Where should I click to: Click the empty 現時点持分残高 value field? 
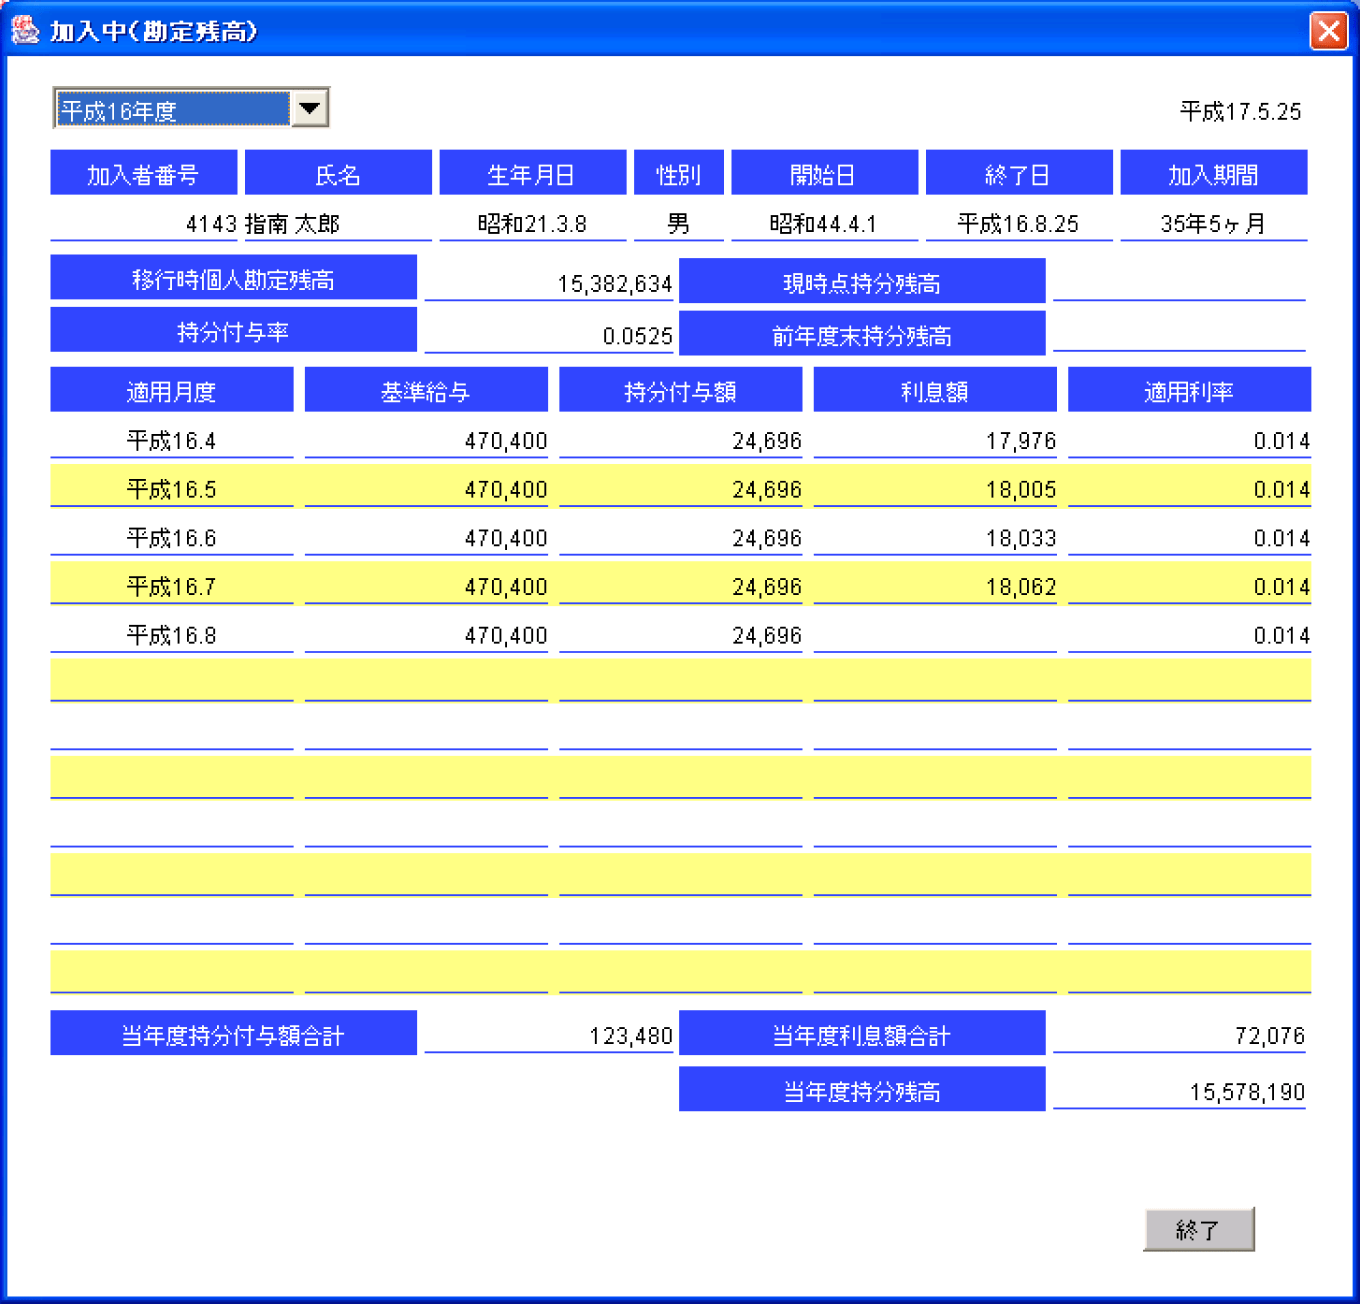[1179, 282]
